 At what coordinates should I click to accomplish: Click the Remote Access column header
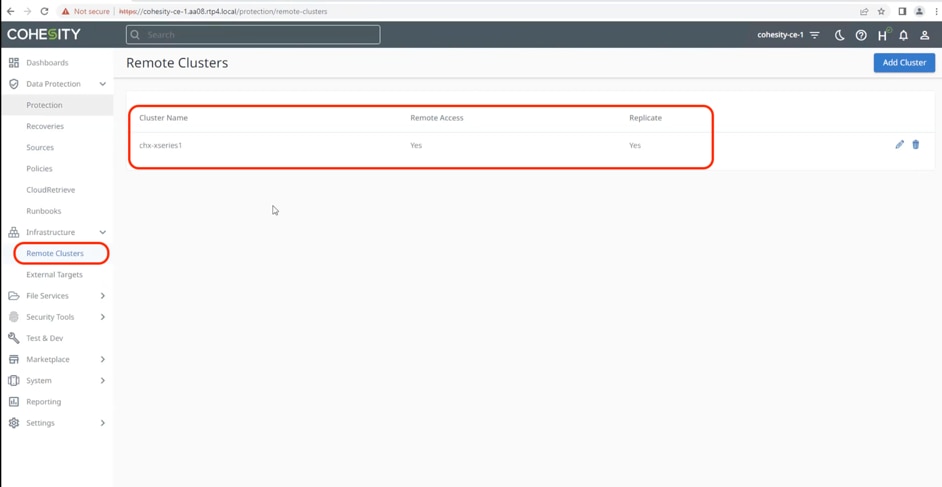coord(437,118)
